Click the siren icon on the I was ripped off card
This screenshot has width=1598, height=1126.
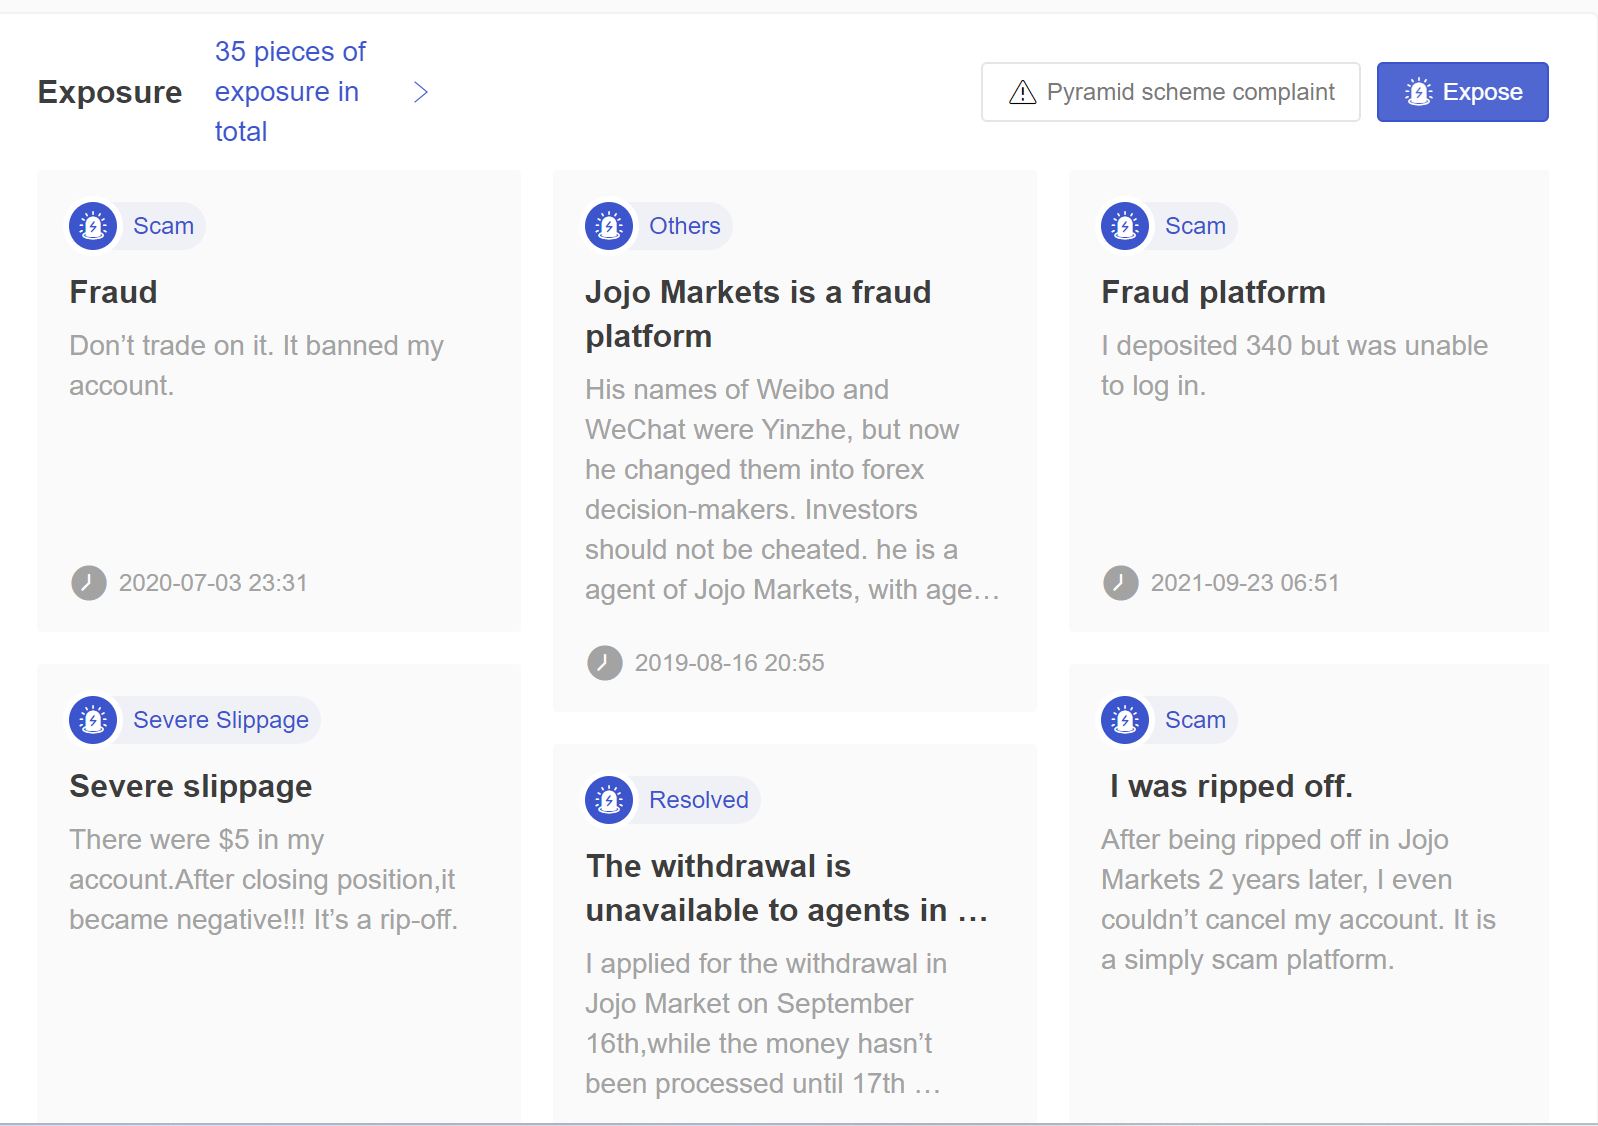pos(1125,720)
